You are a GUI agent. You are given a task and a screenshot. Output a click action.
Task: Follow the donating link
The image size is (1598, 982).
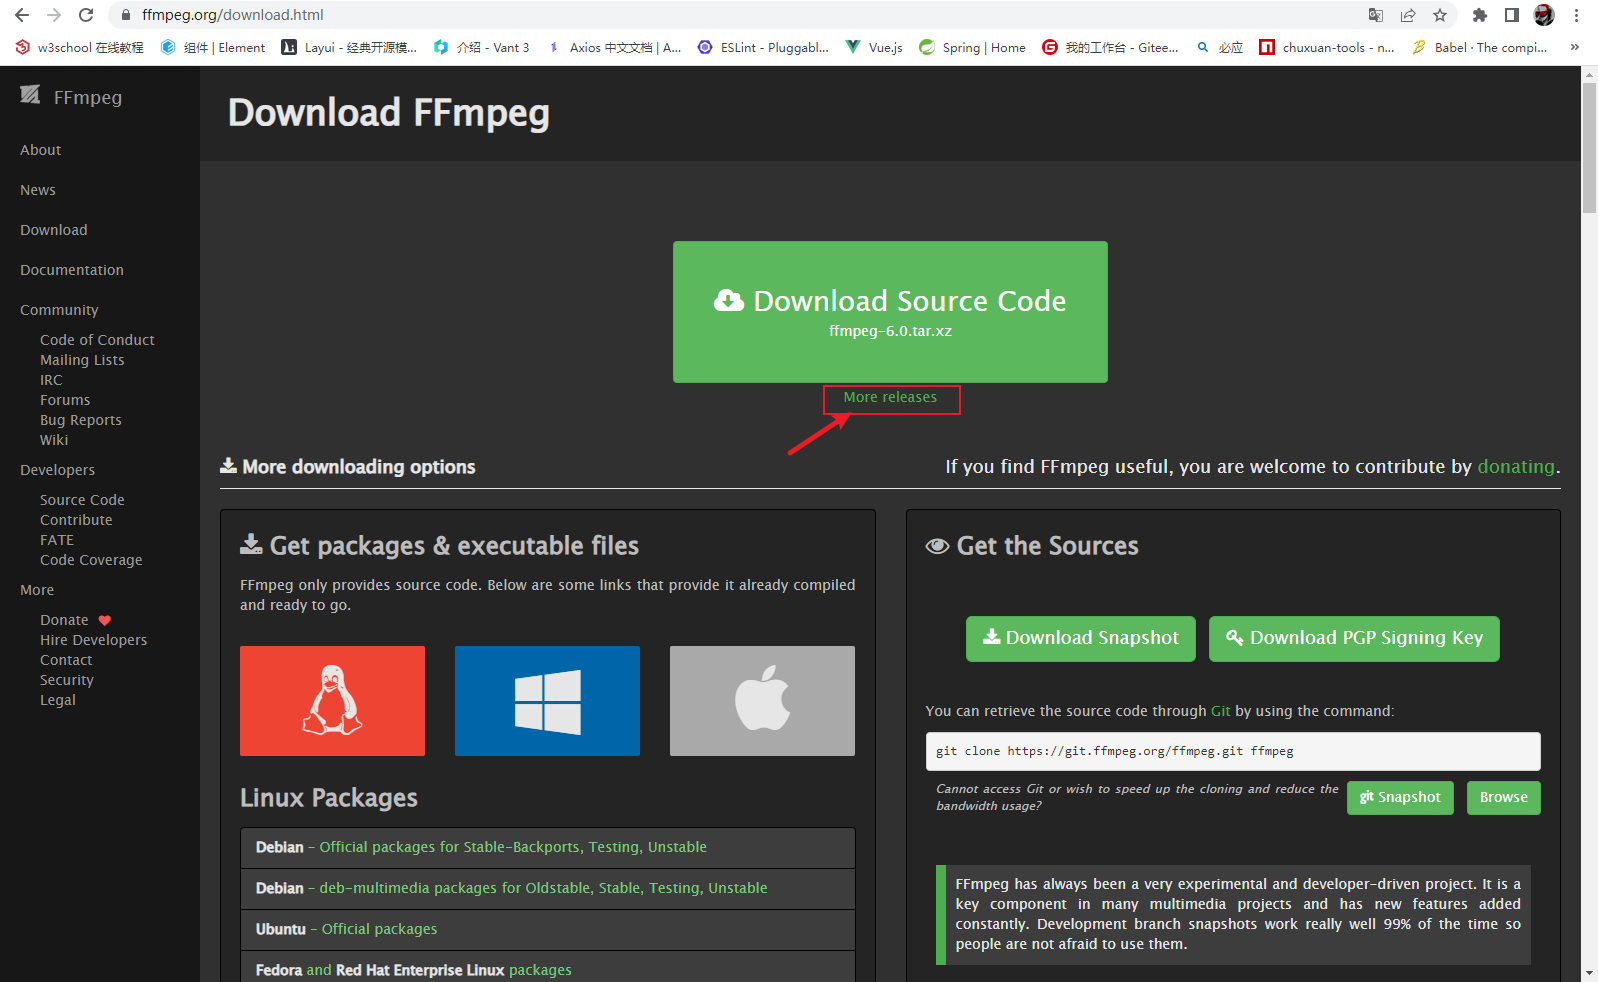pos(1516,467)
